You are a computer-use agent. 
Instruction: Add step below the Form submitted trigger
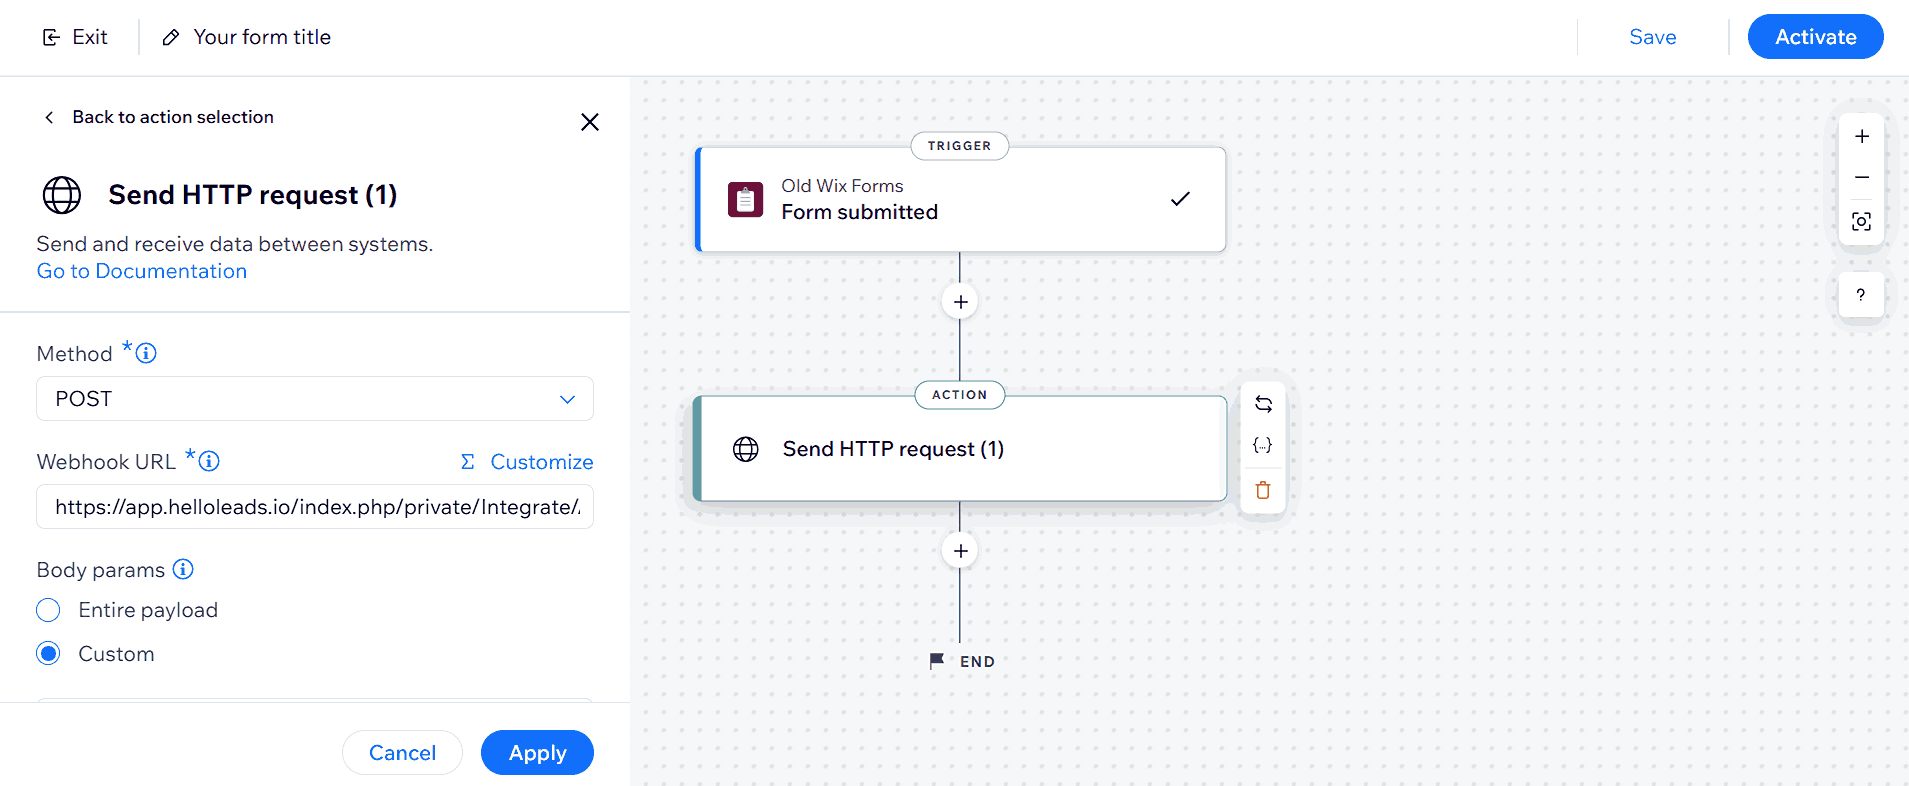(960, 302)
